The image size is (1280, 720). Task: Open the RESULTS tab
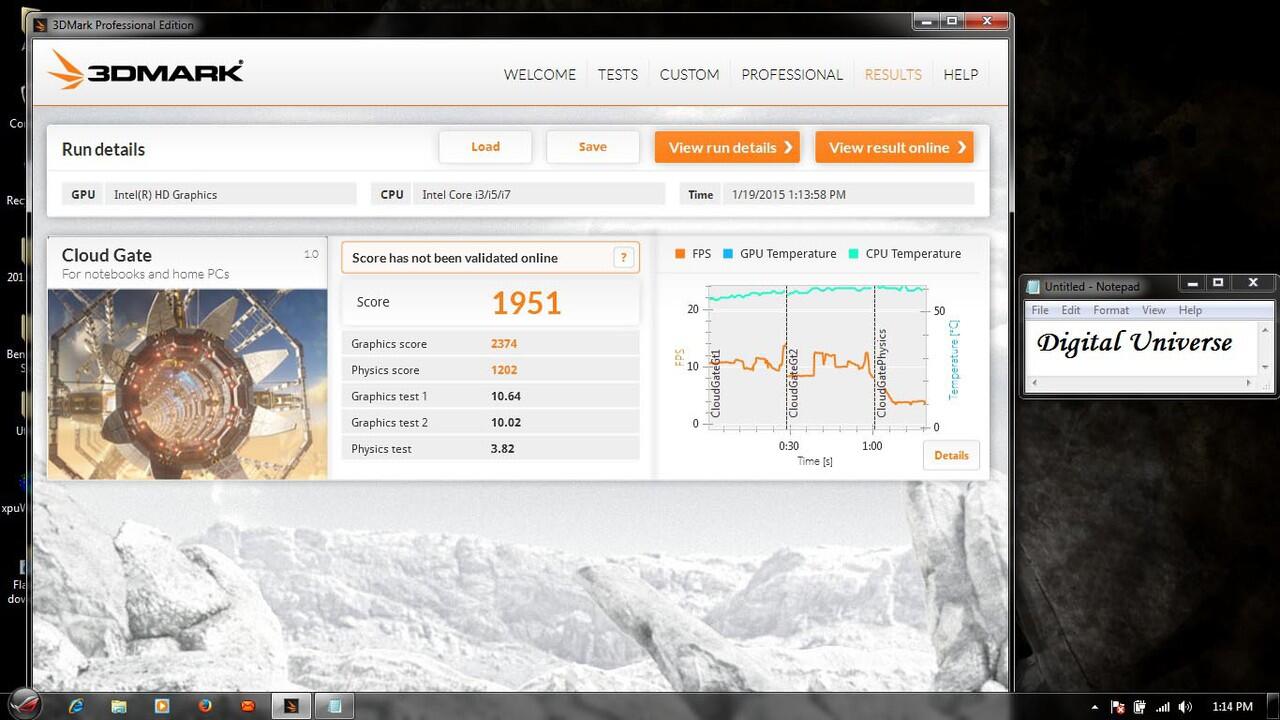(893, 74)
